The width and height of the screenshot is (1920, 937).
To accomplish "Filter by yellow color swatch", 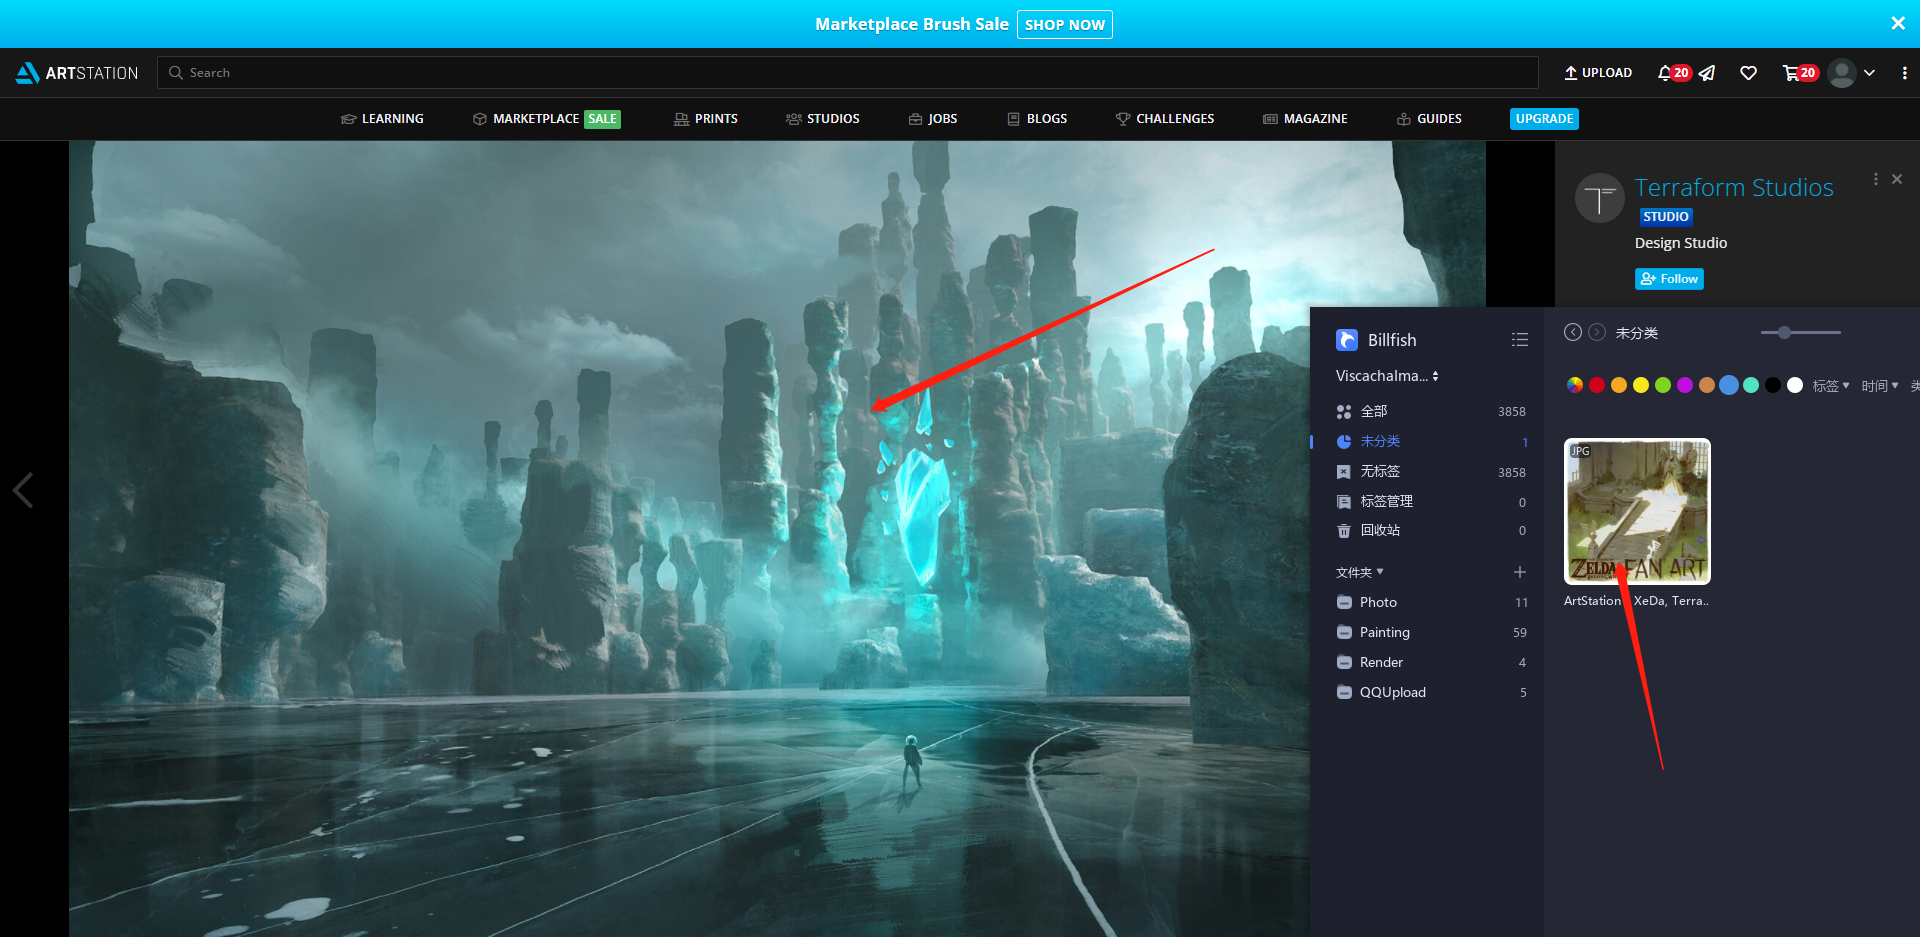I will pyautogui.click(x=1641, y=385).
